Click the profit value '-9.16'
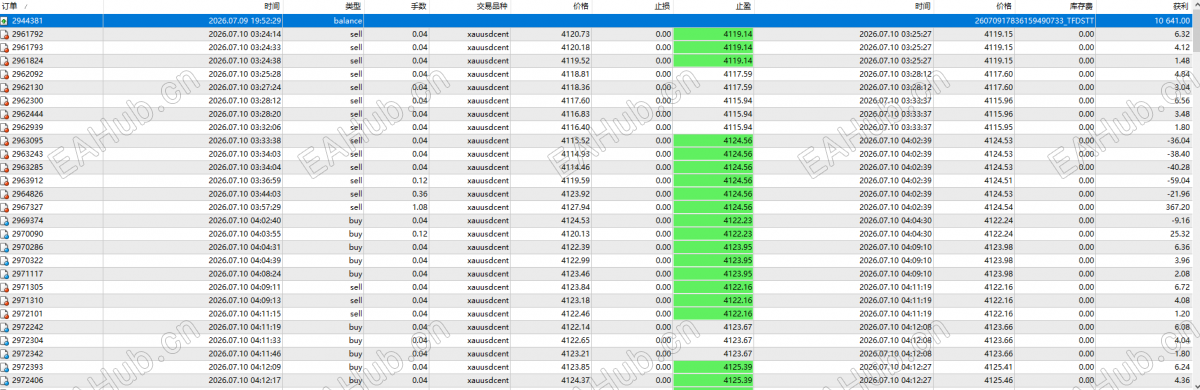This screenshot has height=390, width=1200. [1180, 220]
